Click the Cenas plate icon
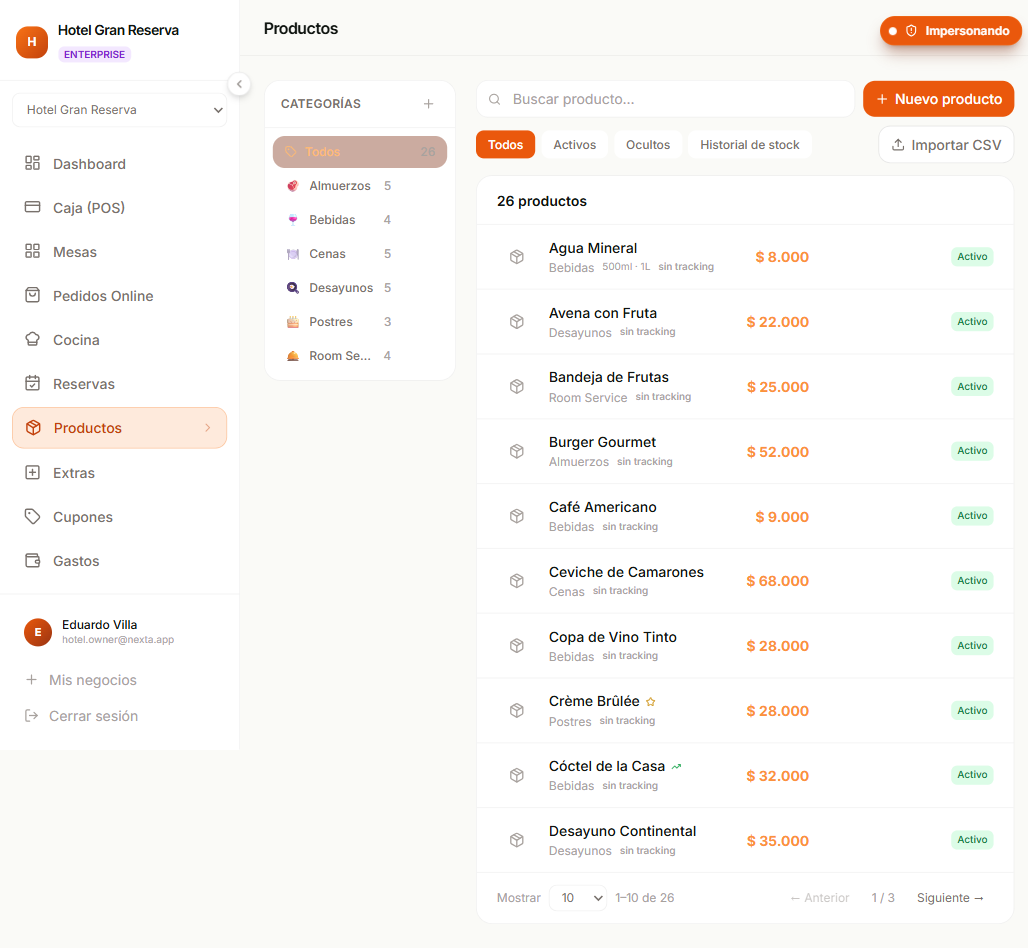Image resolution: width=1028 pixels, height=948 pixels. pyautogui.click(x=292, y=254)
